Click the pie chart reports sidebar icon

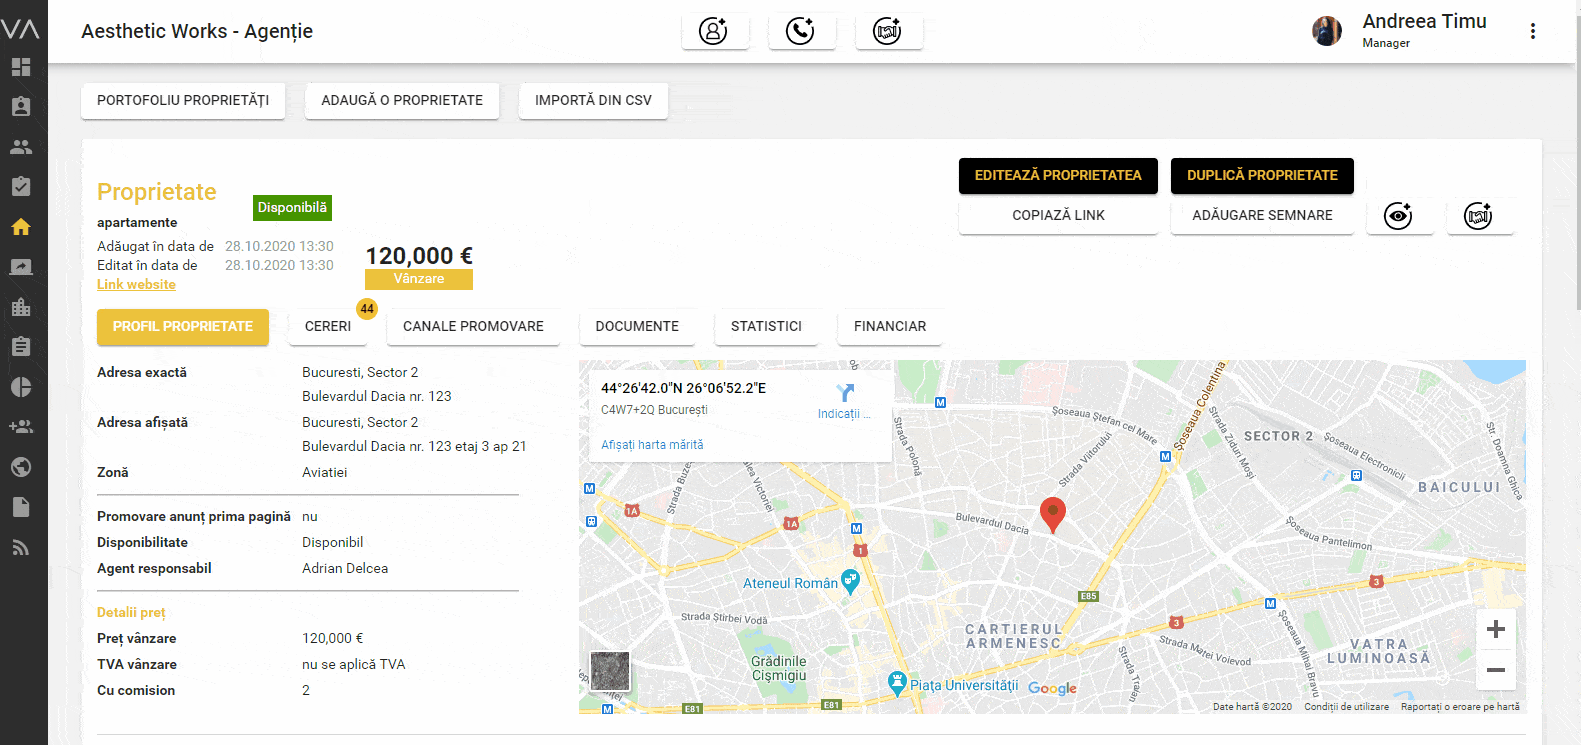click(x=21, y=387)
